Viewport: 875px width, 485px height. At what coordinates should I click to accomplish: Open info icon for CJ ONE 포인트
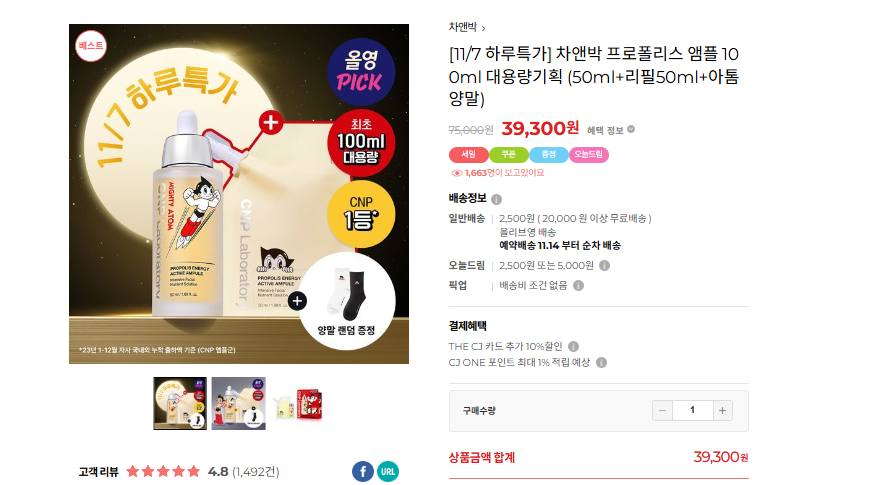tap(601, 363)
